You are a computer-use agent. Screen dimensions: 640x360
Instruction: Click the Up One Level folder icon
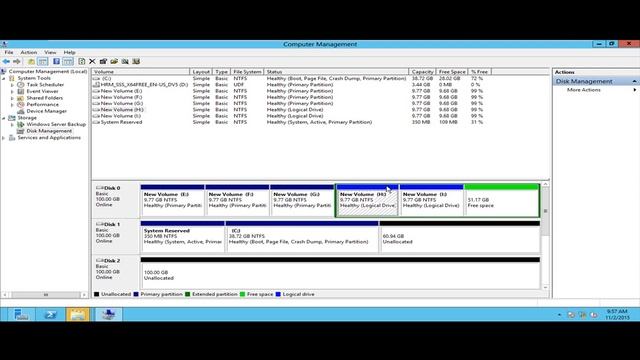tap(31, 62)
